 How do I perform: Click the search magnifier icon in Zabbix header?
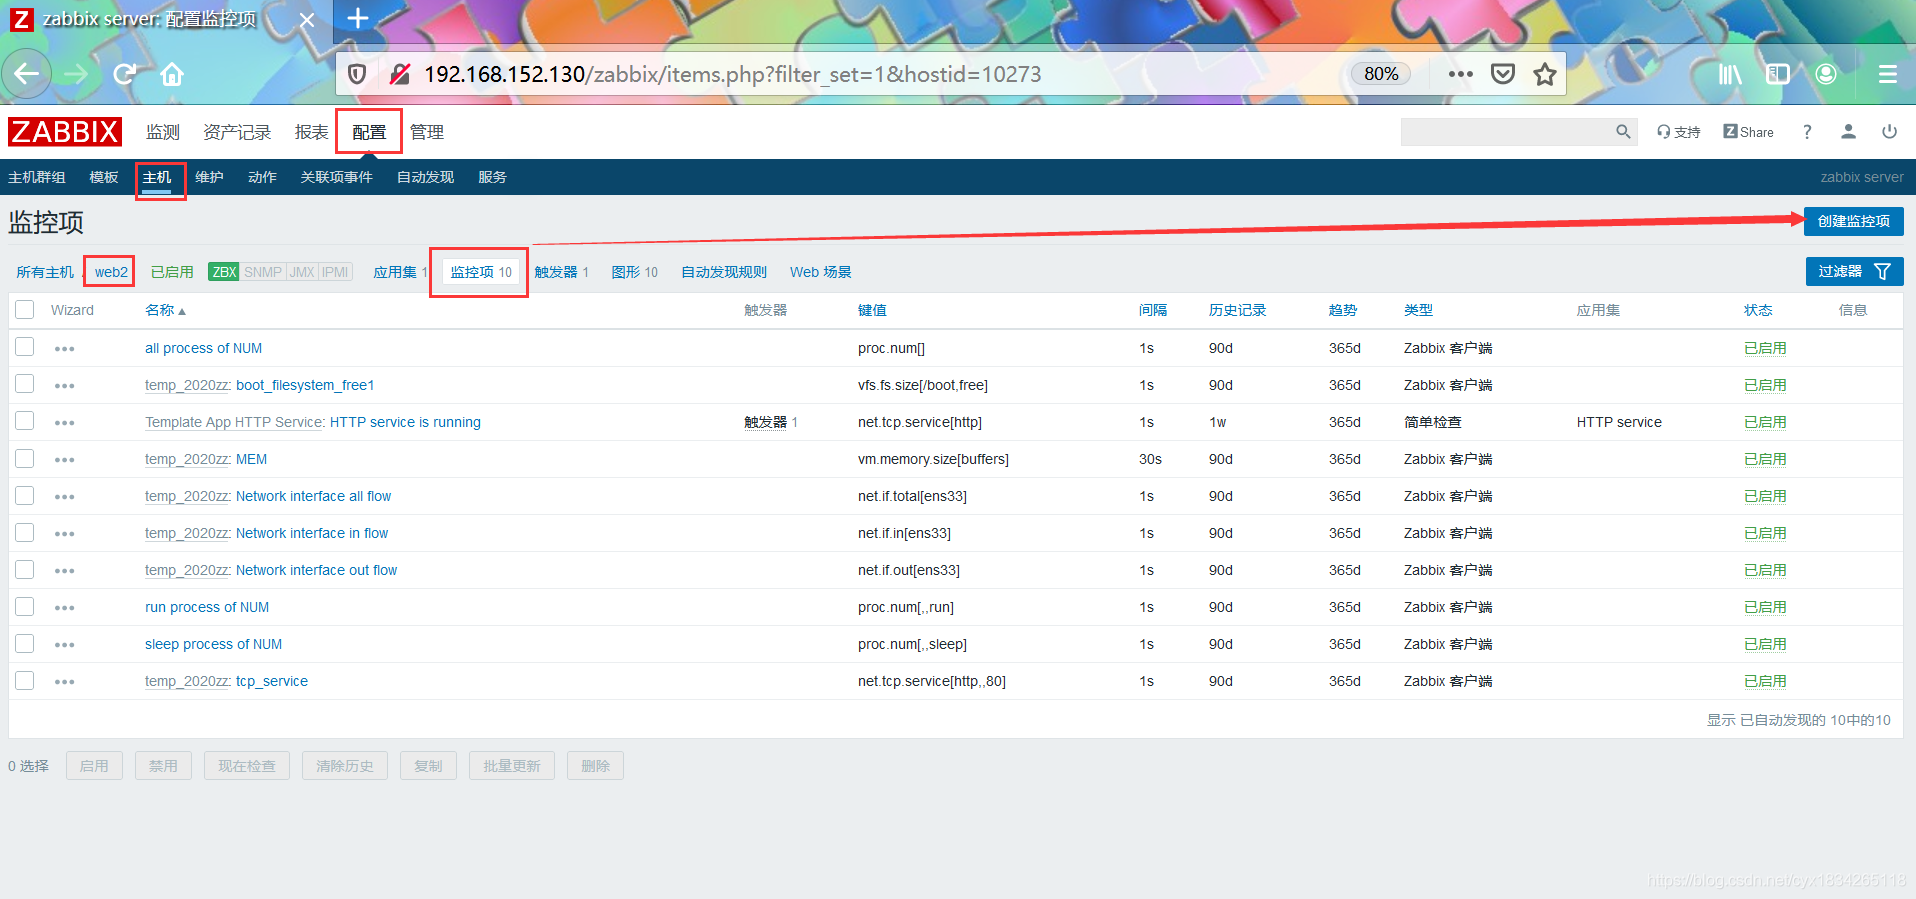(x=1623, y=132)
